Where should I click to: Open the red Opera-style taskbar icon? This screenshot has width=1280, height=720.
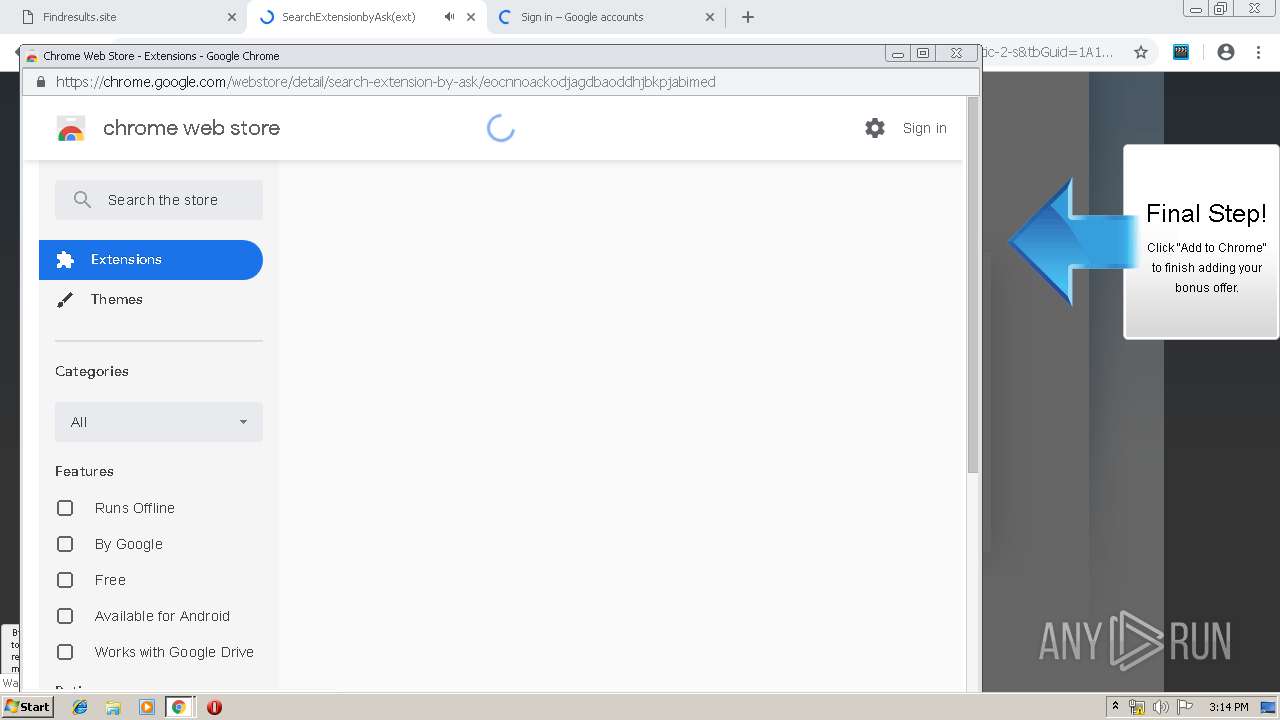point(214,707)
